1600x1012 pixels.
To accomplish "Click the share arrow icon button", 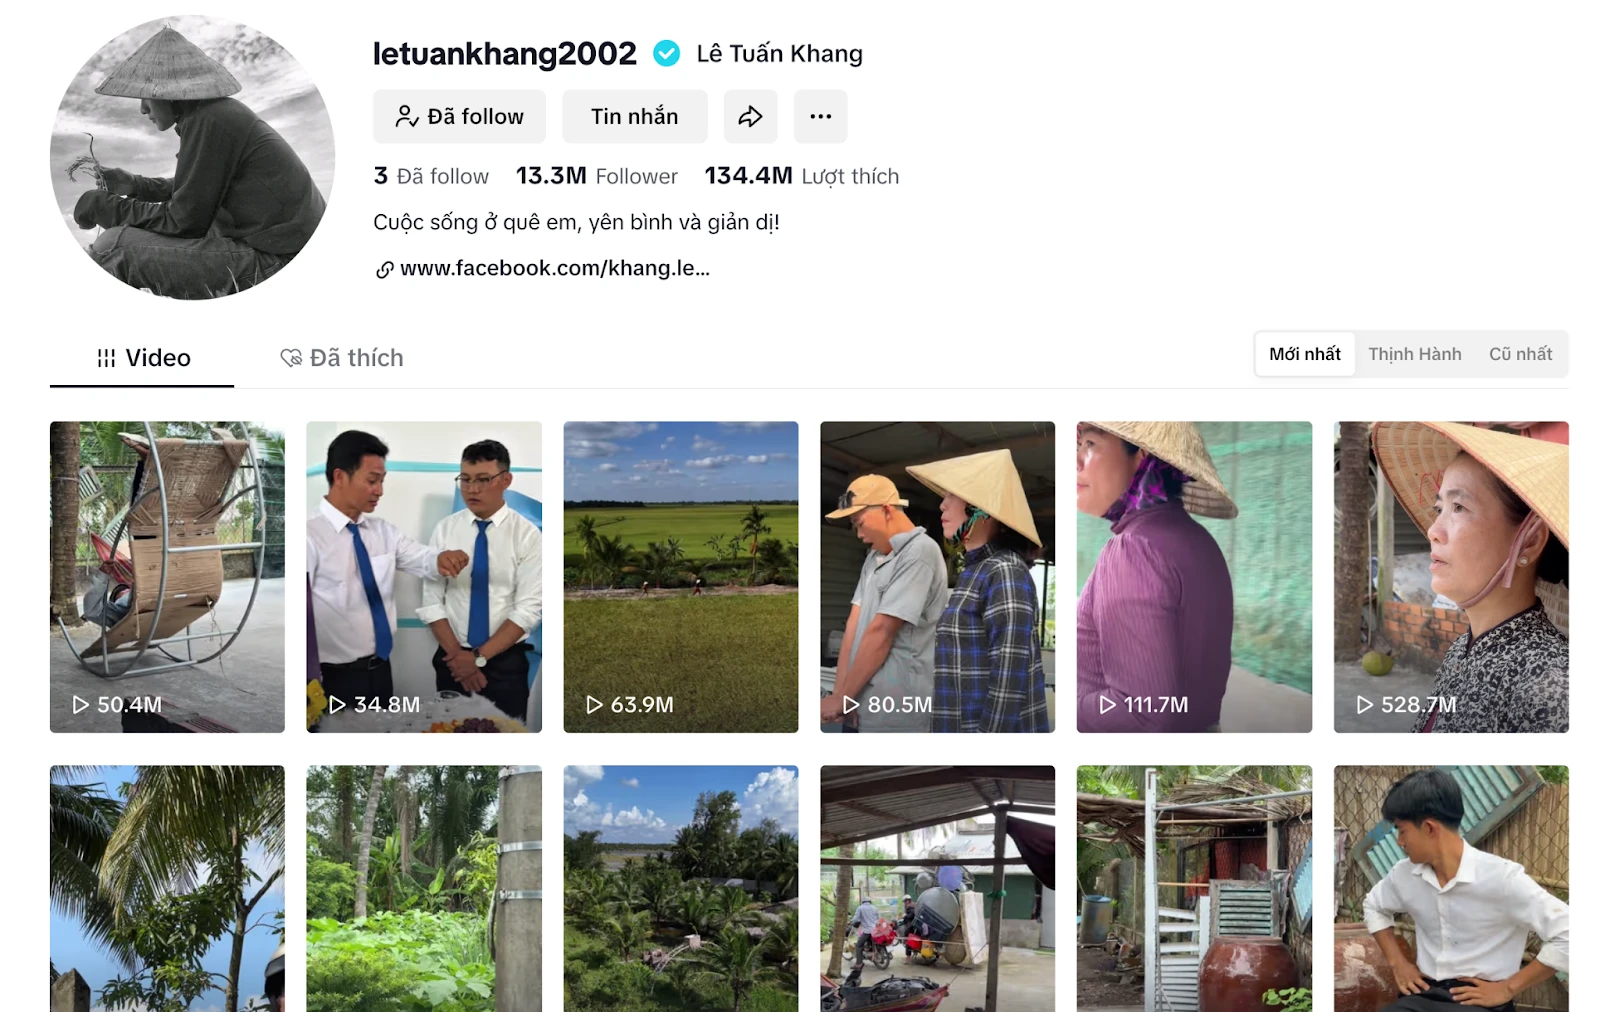I will click(750, 117).
